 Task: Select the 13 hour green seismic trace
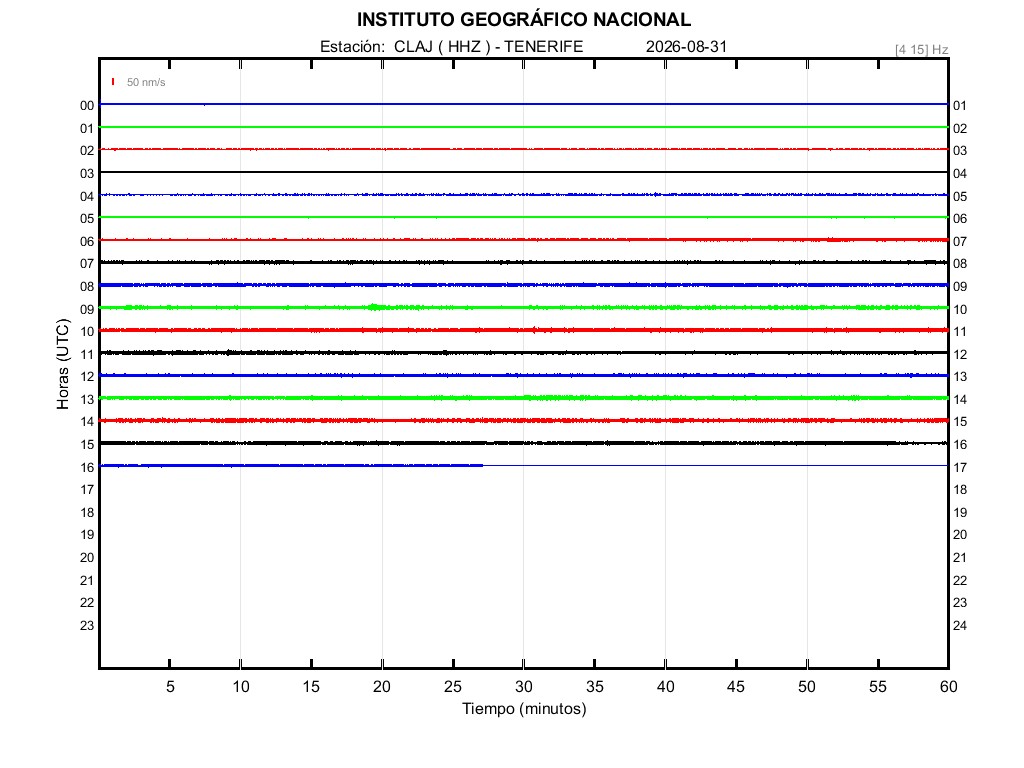pos(524,398)
